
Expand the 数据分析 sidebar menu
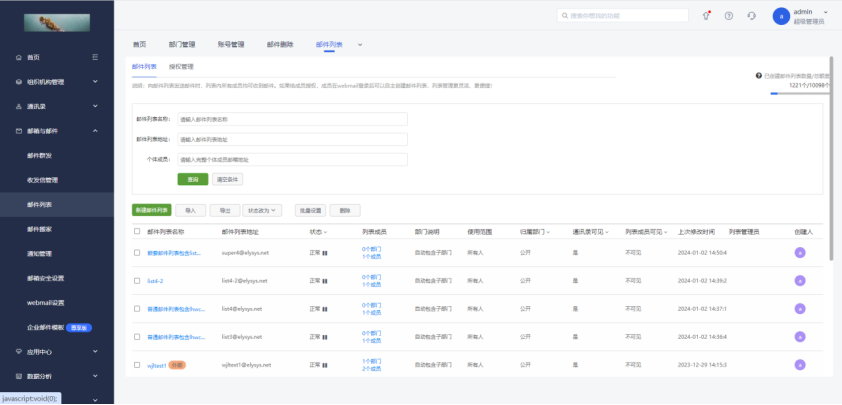pos(95,376)
